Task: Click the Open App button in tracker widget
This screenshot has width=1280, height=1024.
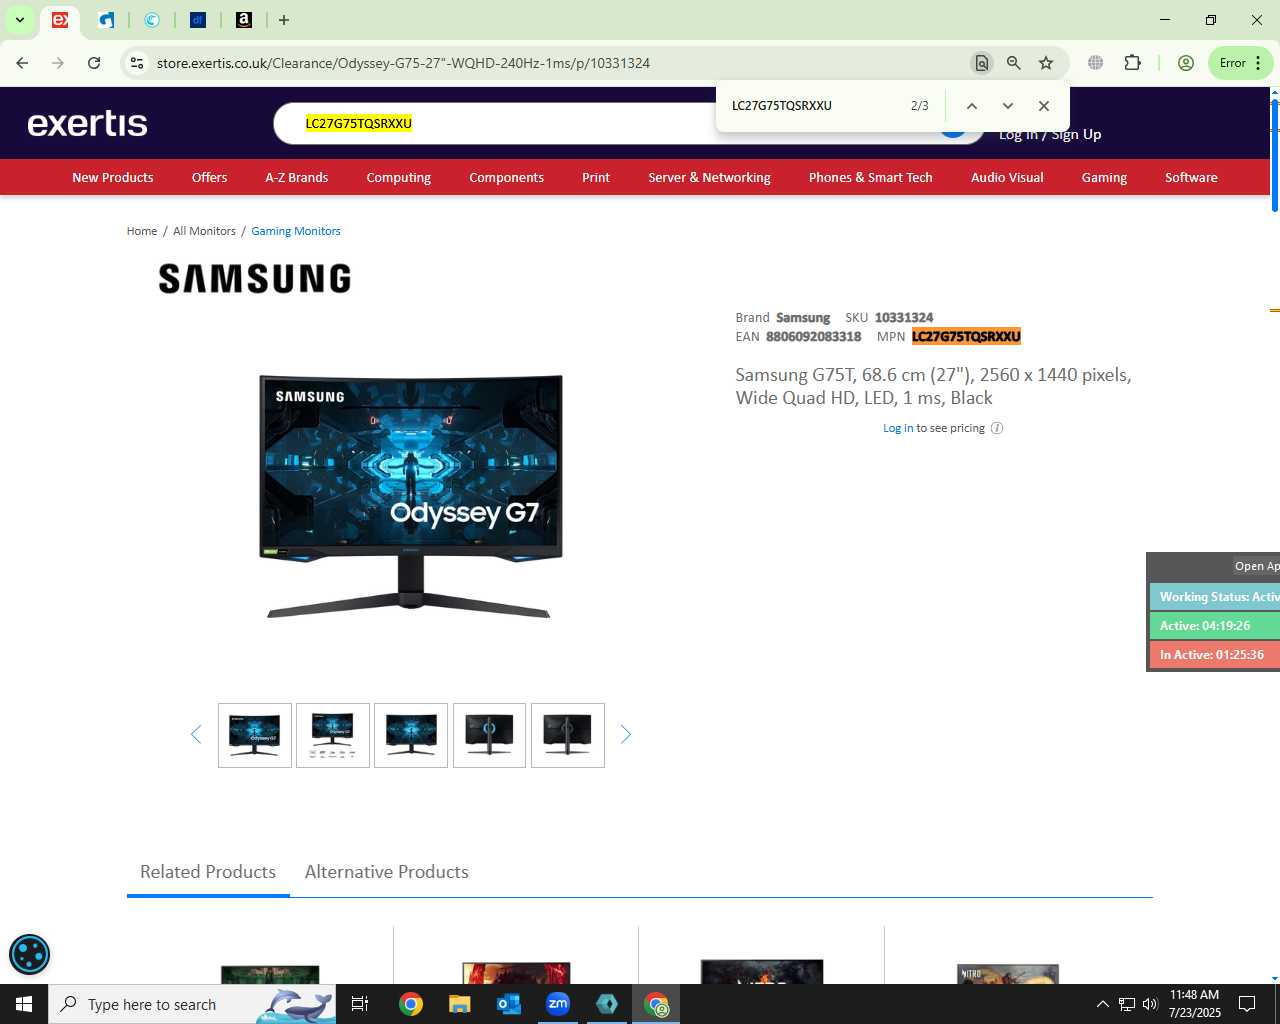Action: click(x=1256, y=566)
